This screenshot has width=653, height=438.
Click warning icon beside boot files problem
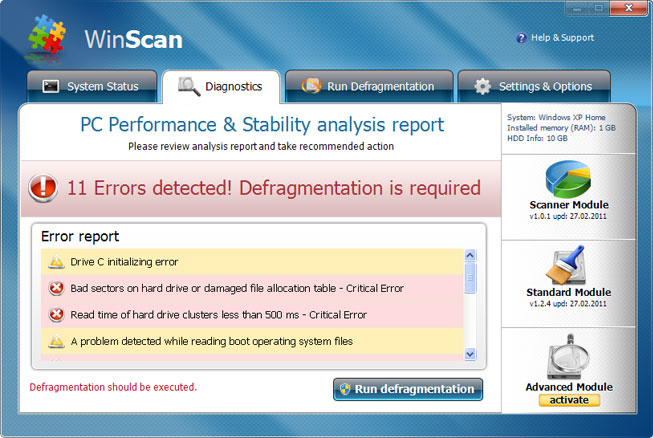coord(56,341)
